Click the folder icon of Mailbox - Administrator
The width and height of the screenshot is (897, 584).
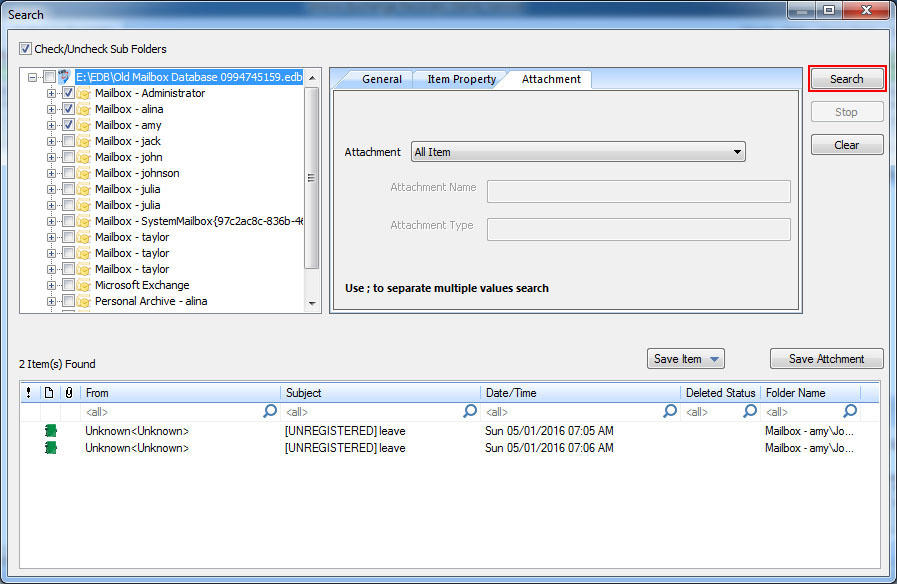point(84,93)
